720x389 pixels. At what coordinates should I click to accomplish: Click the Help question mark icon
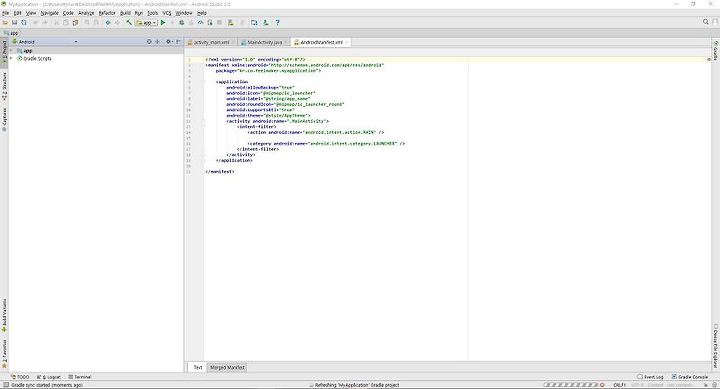(277, 22)
